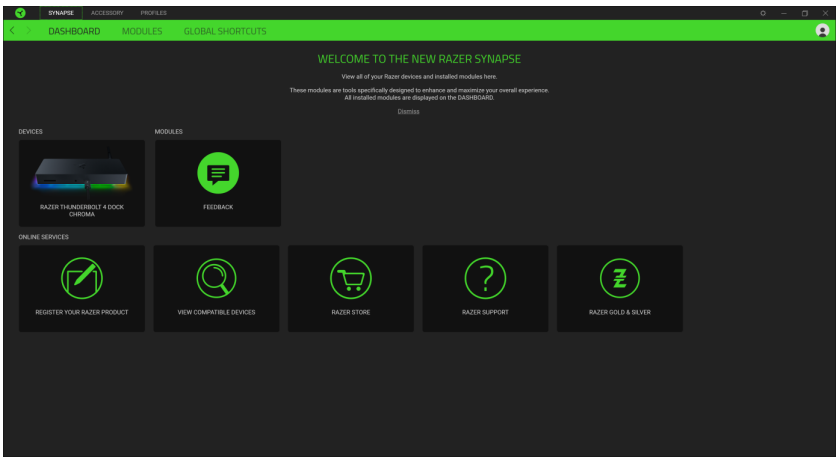The width and height of the screenshot is (838, 467).
Task: Open the user account profile icon
Action: point(822,31)
